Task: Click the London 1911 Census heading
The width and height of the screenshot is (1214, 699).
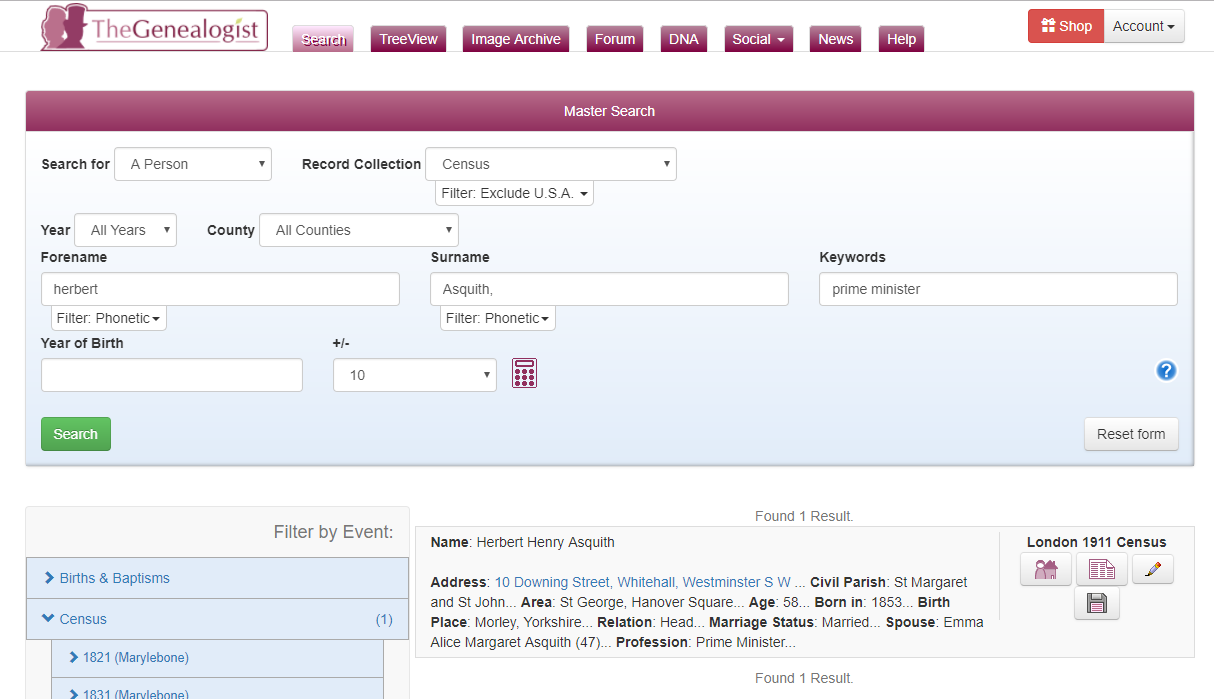Action: (x=1097, y=542)
